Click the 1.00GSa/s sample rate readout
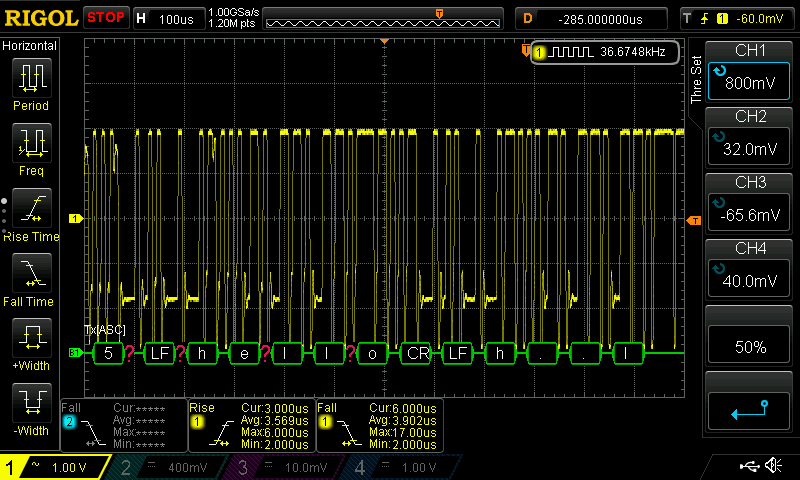Image resolution: width=800 pixels, height=480 pixels. 234,12
